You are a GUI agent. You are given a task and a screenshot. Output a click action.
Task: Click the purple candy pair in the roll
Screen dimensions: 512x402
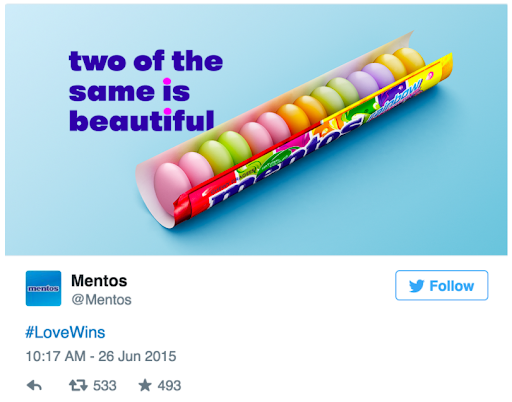(371, 79)
